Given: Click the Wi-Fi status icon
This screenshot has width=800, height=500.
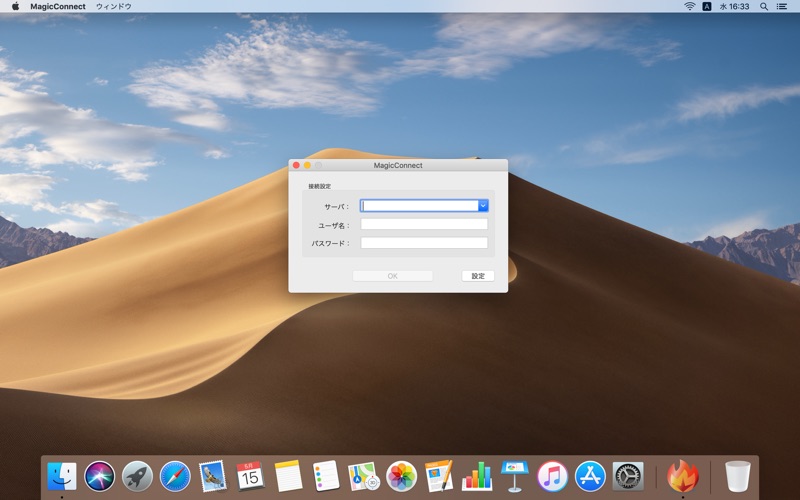Looking at the screenshot, I should coord(690,6).
